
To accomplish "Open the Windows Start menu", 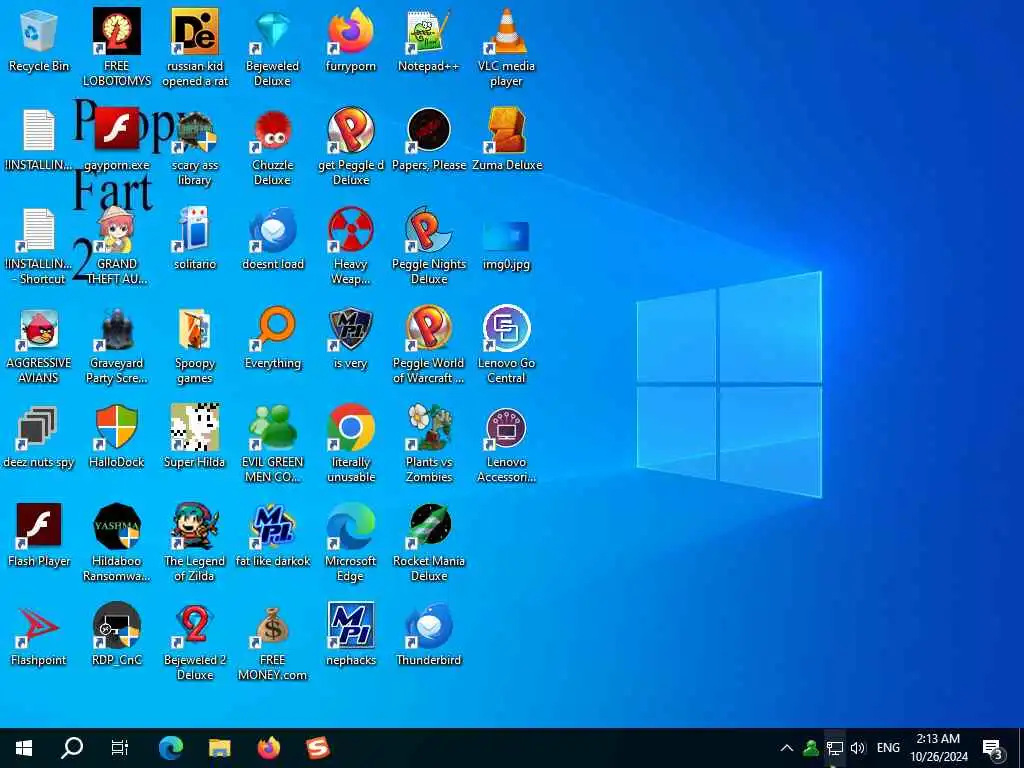I will point(24,748).
